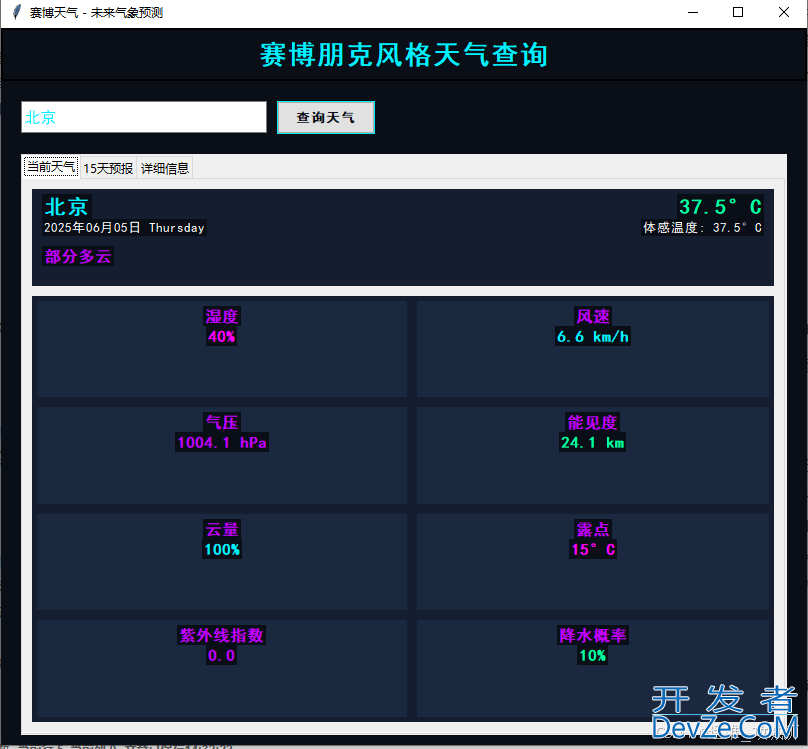Click the window title 赛博天气 - 未来气象预测
Viewport: 808px width, 749px height.
point(96,12)
